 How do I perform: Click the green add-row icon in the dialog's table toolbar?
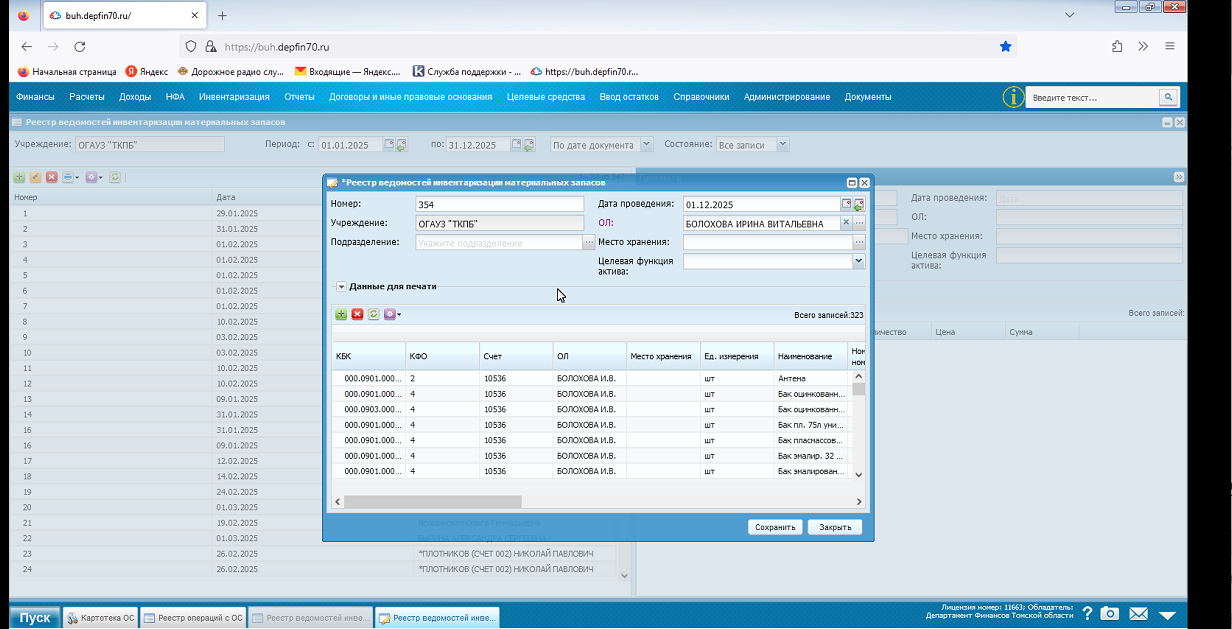(341, 314)
